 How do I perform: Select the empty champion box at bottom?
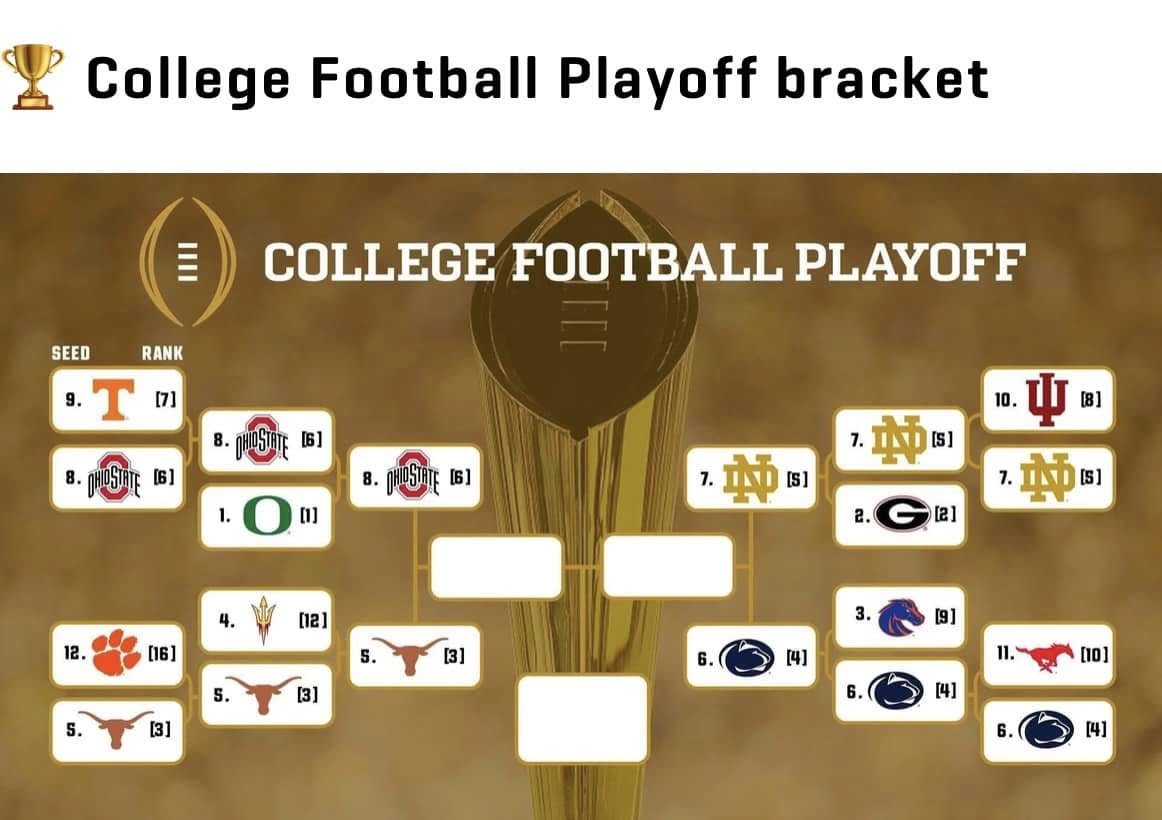point(582,719)
